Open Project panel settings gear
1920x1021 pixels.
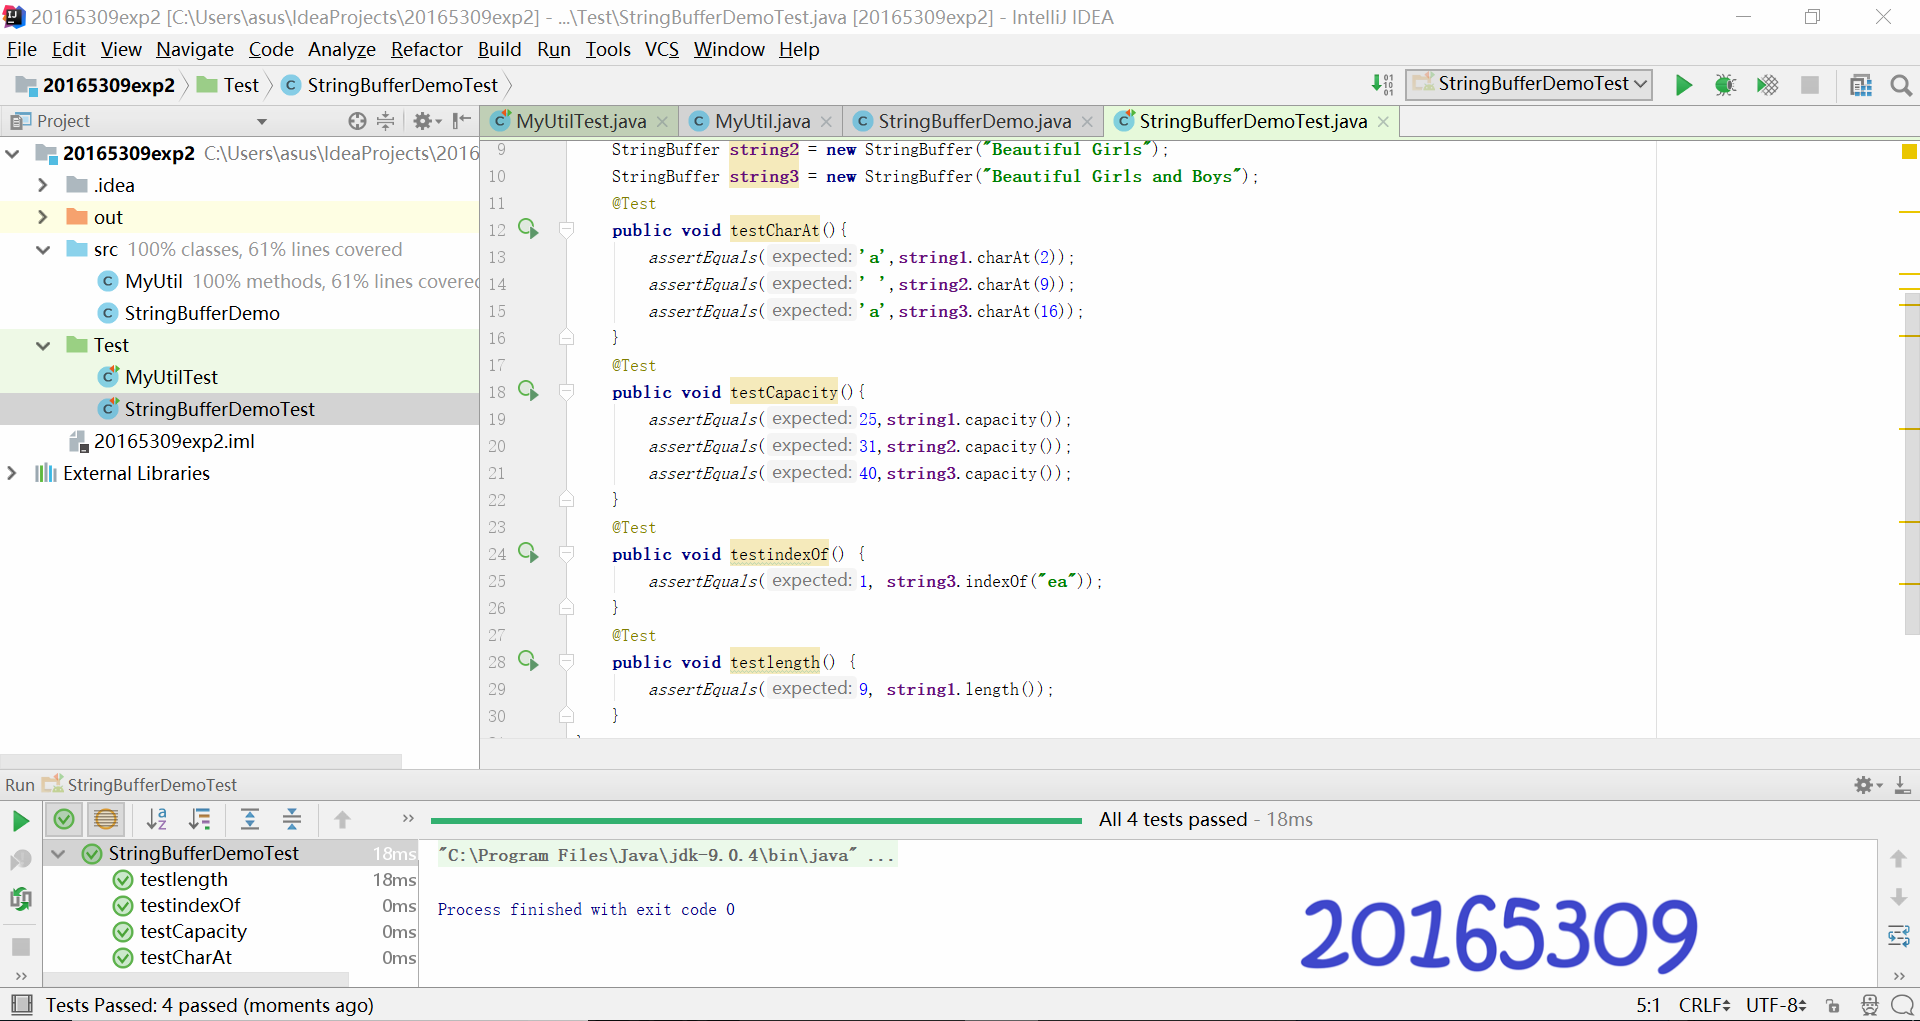[427, 121]
